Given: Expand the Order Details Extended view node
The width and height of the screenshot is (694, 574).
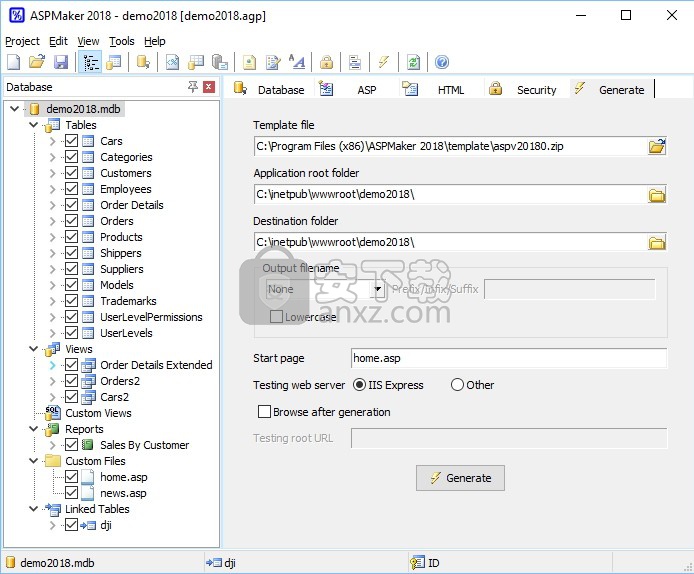Looking at the screenshot, I should point(52,365).
